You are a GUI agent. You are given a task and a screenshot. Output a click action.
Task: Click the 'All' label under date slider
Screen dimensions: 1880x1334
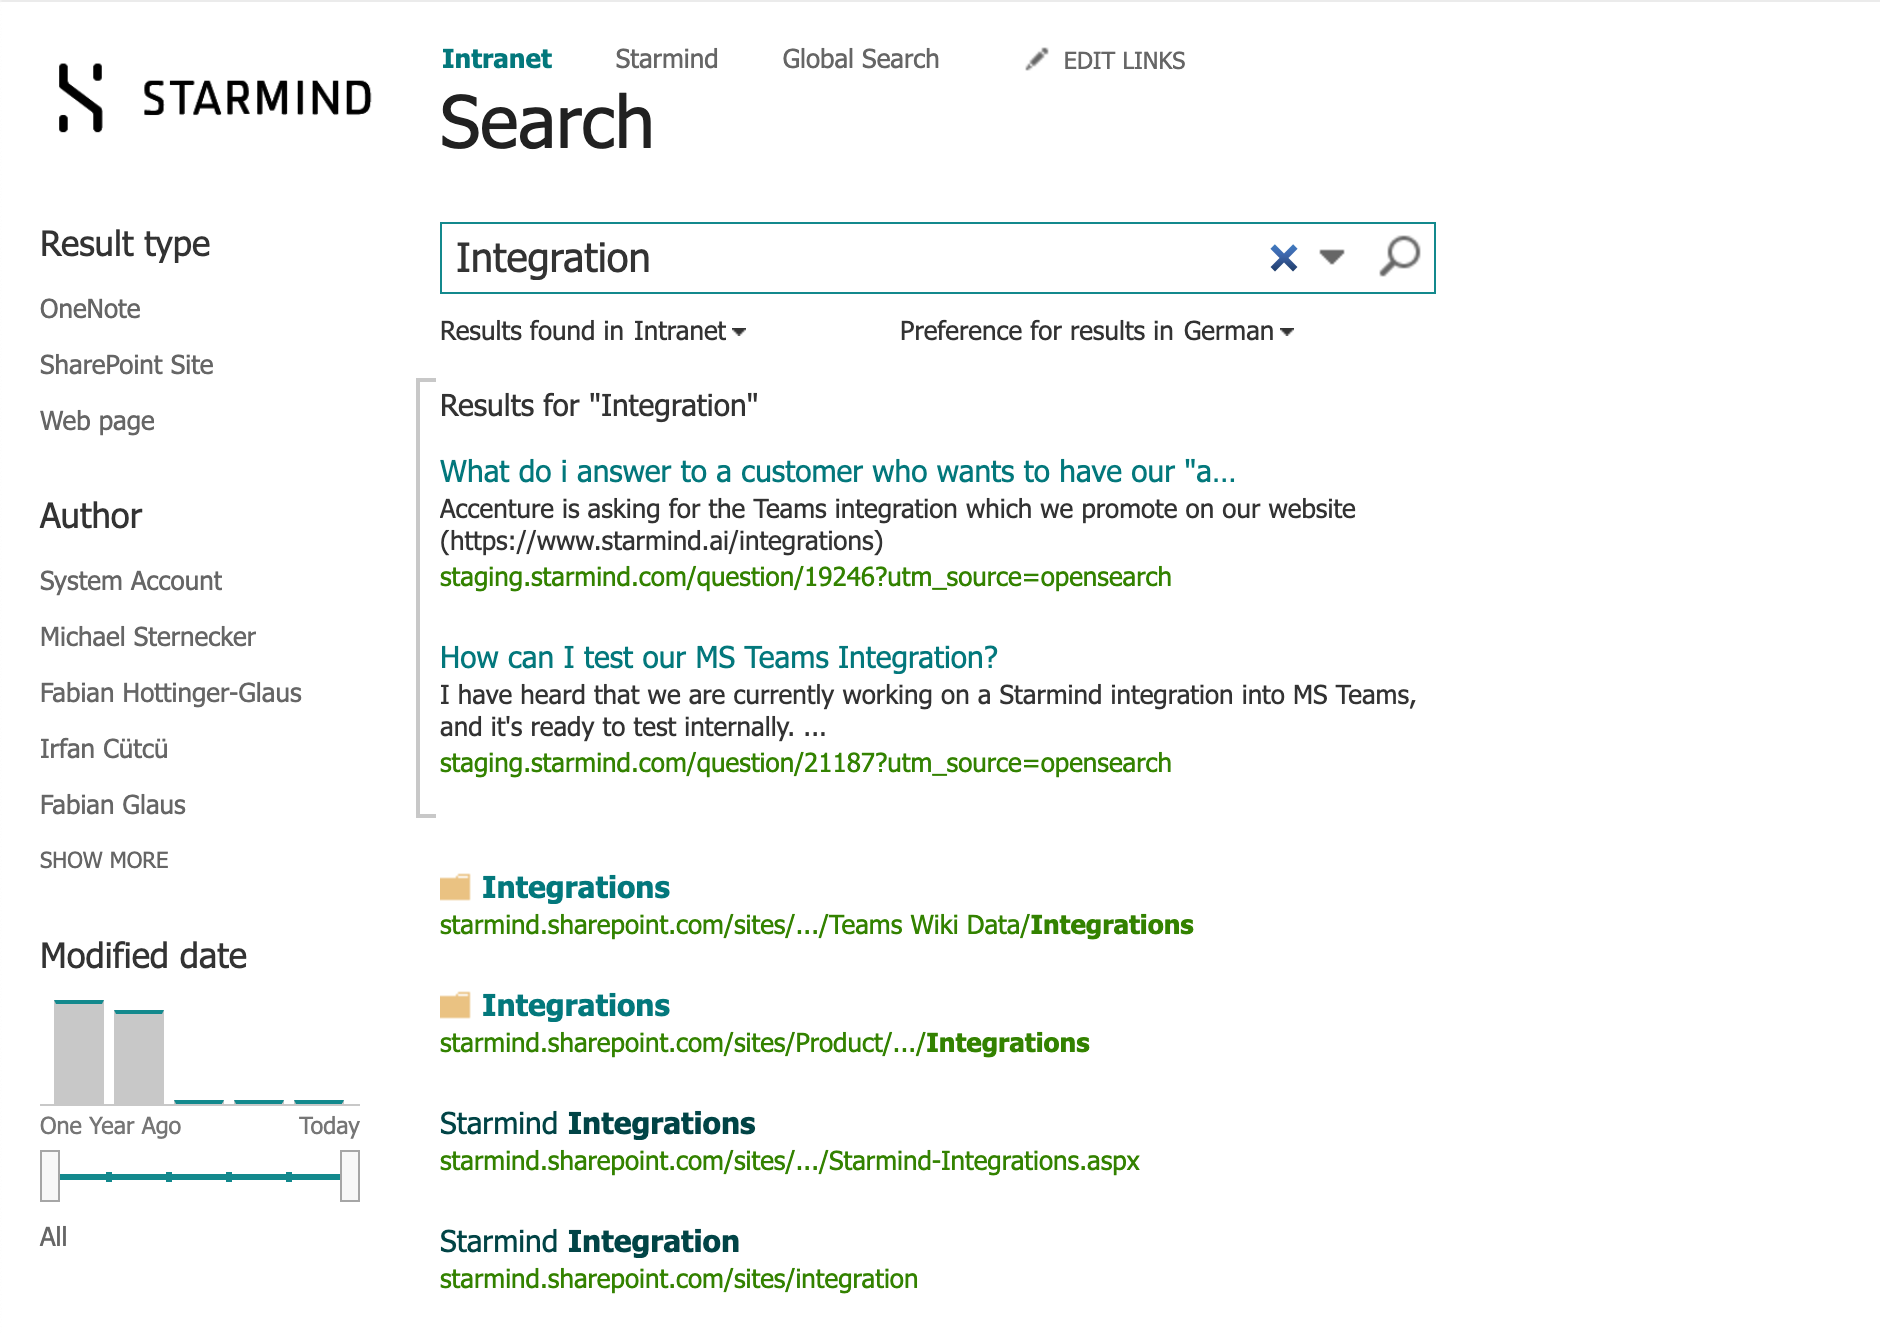(x=54, y=1237)
